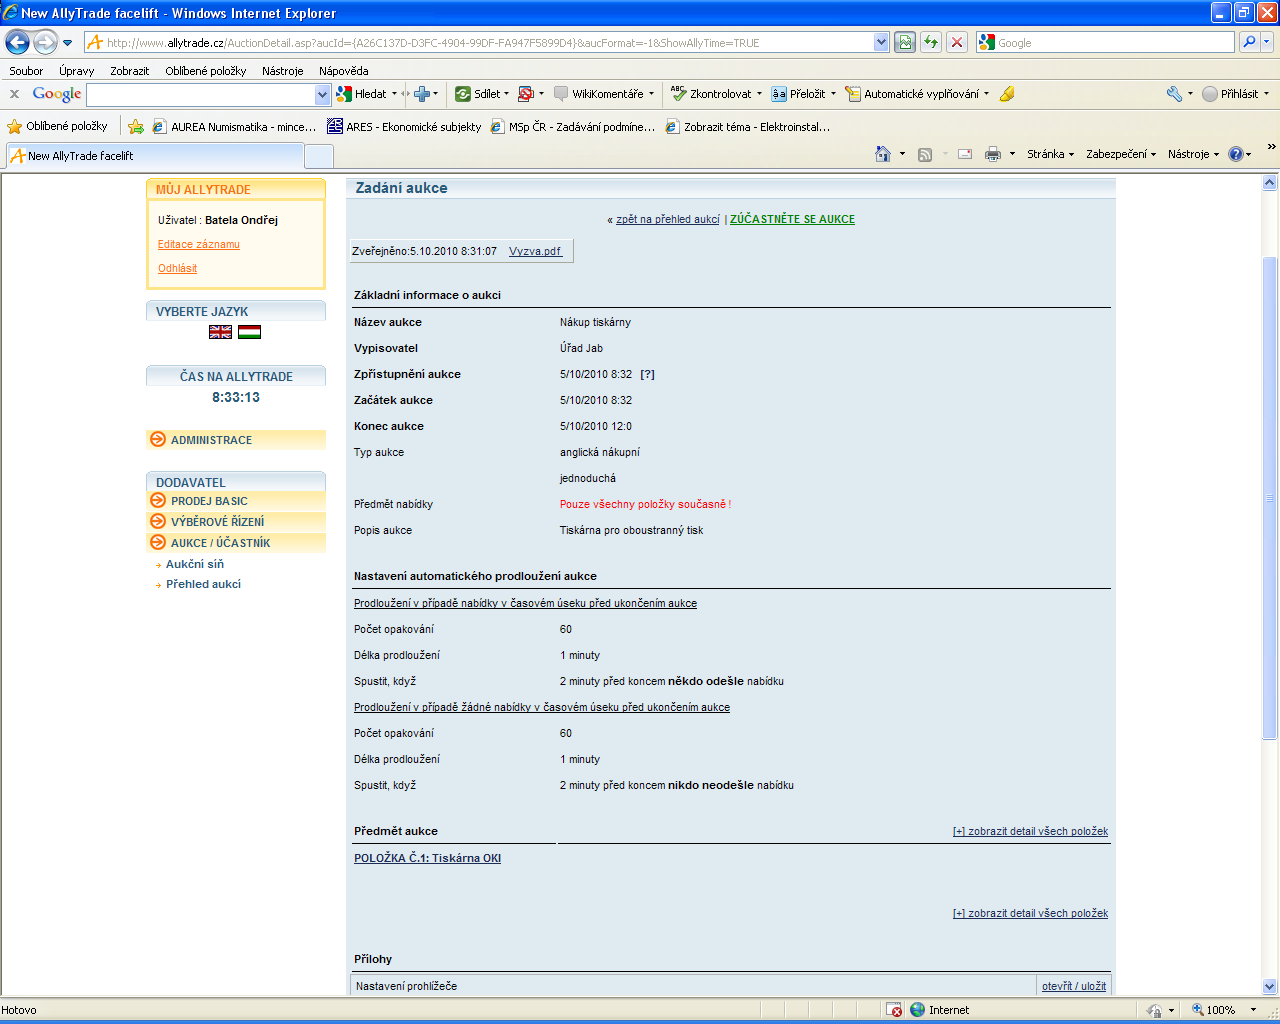The image size is (1280, 1024).
Task: Click the Help question mark icon
Action: 1236,154
